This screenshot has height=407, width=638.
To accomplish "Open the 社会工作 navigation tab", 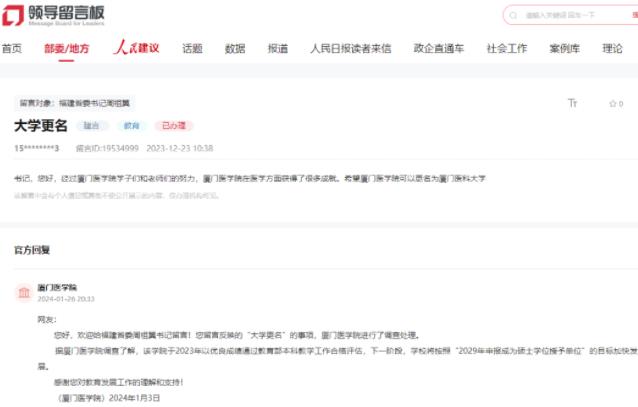I will coord(507,49).
